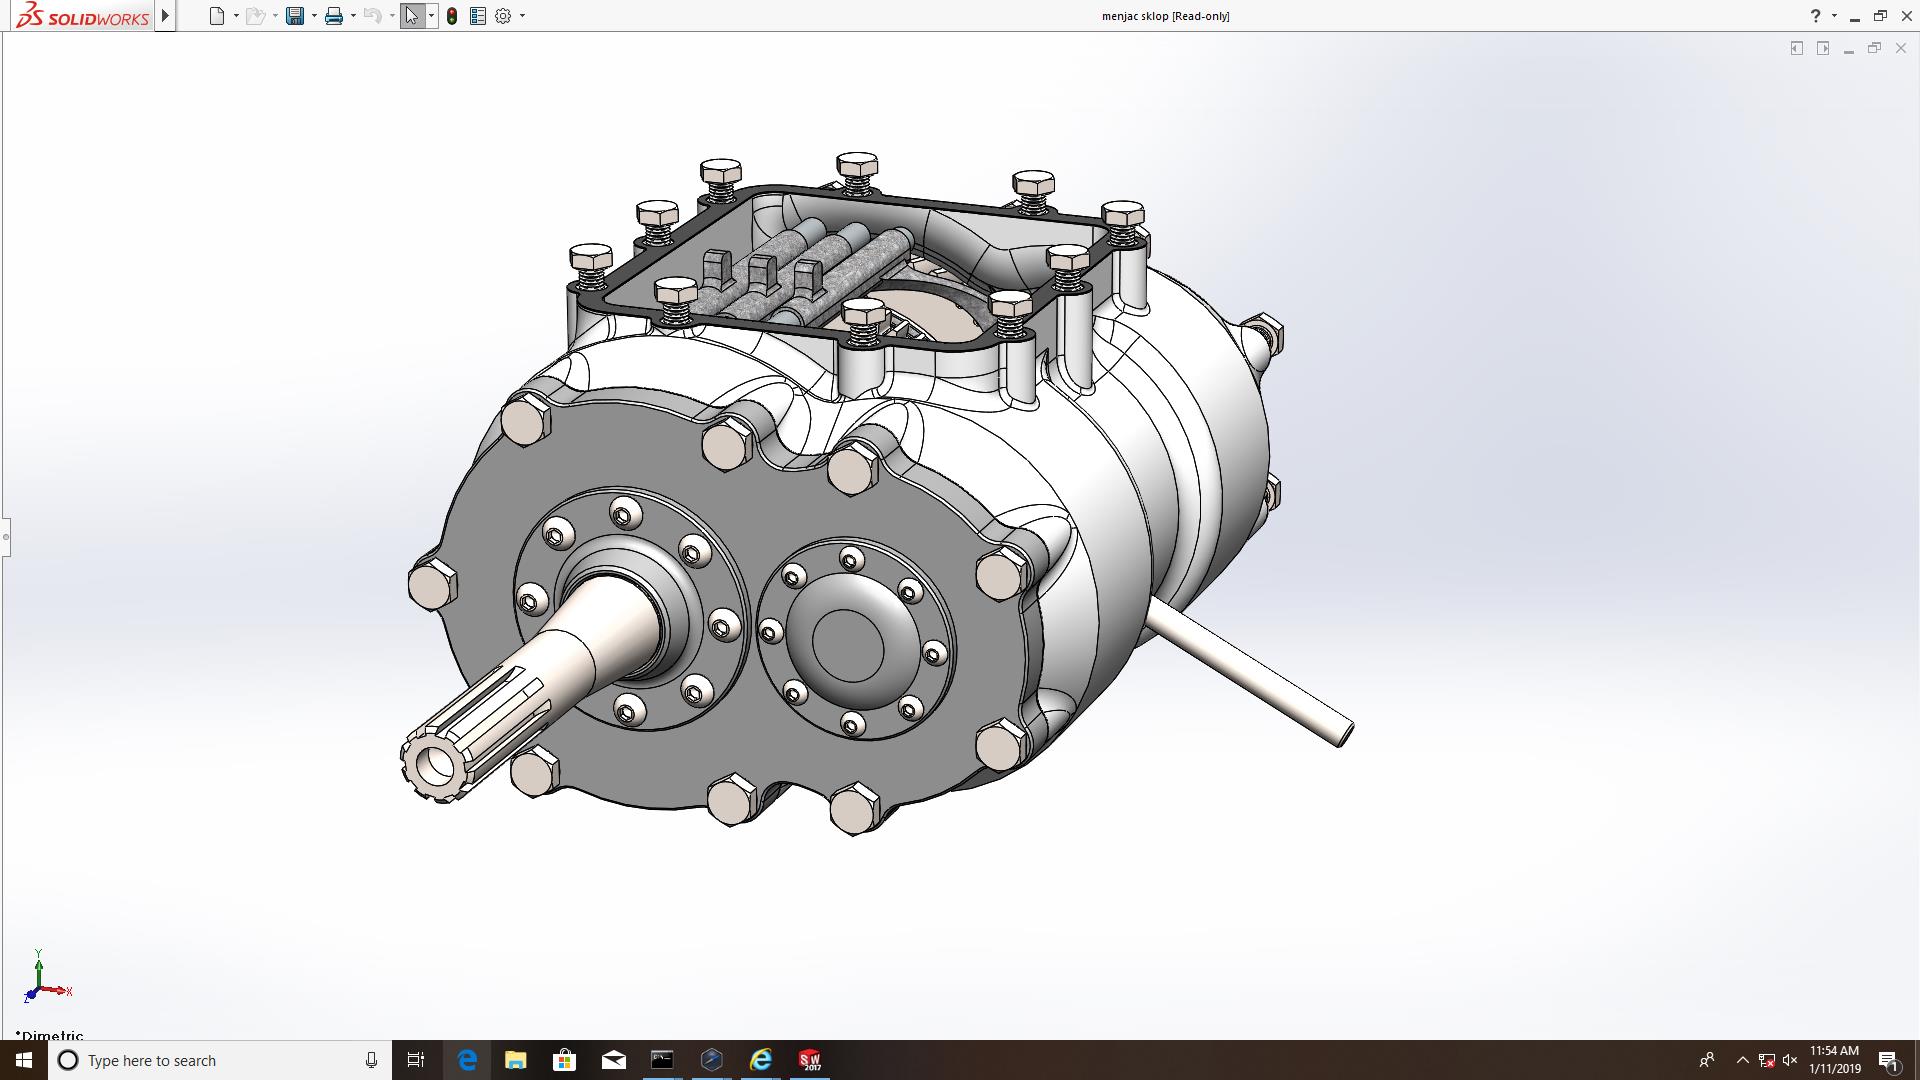1920x1080 pixels.
Task: Open the dropdown arrow beside Select tool
Action: click(x=431, y=16)
